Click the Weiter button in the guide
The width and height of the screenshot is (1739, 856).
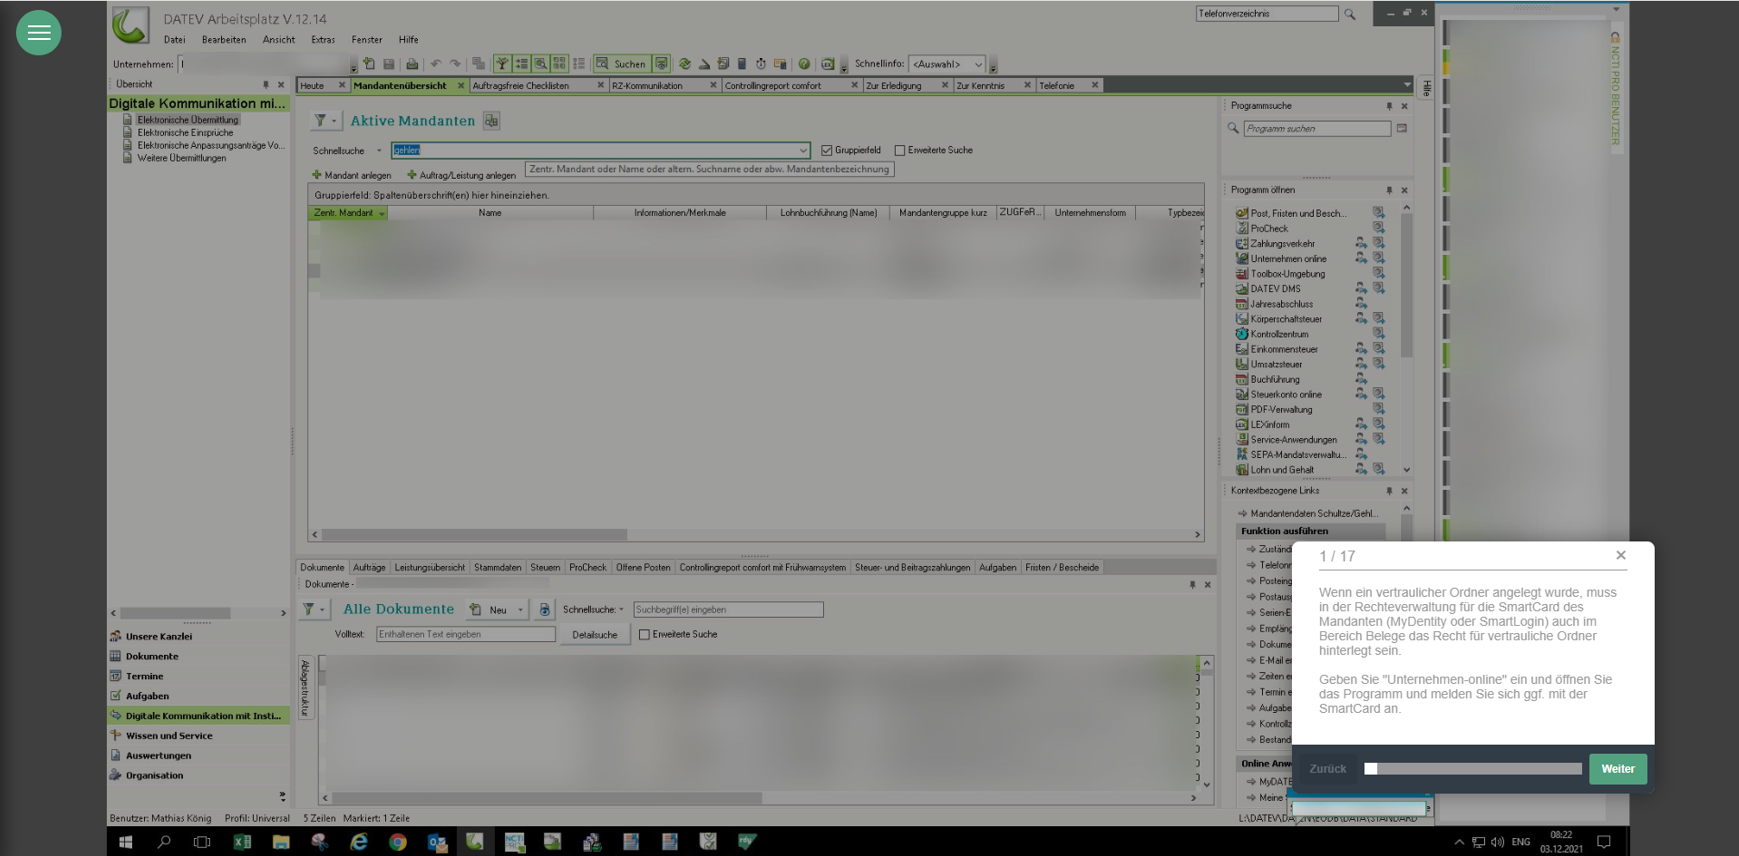(x=1617, y=769)
